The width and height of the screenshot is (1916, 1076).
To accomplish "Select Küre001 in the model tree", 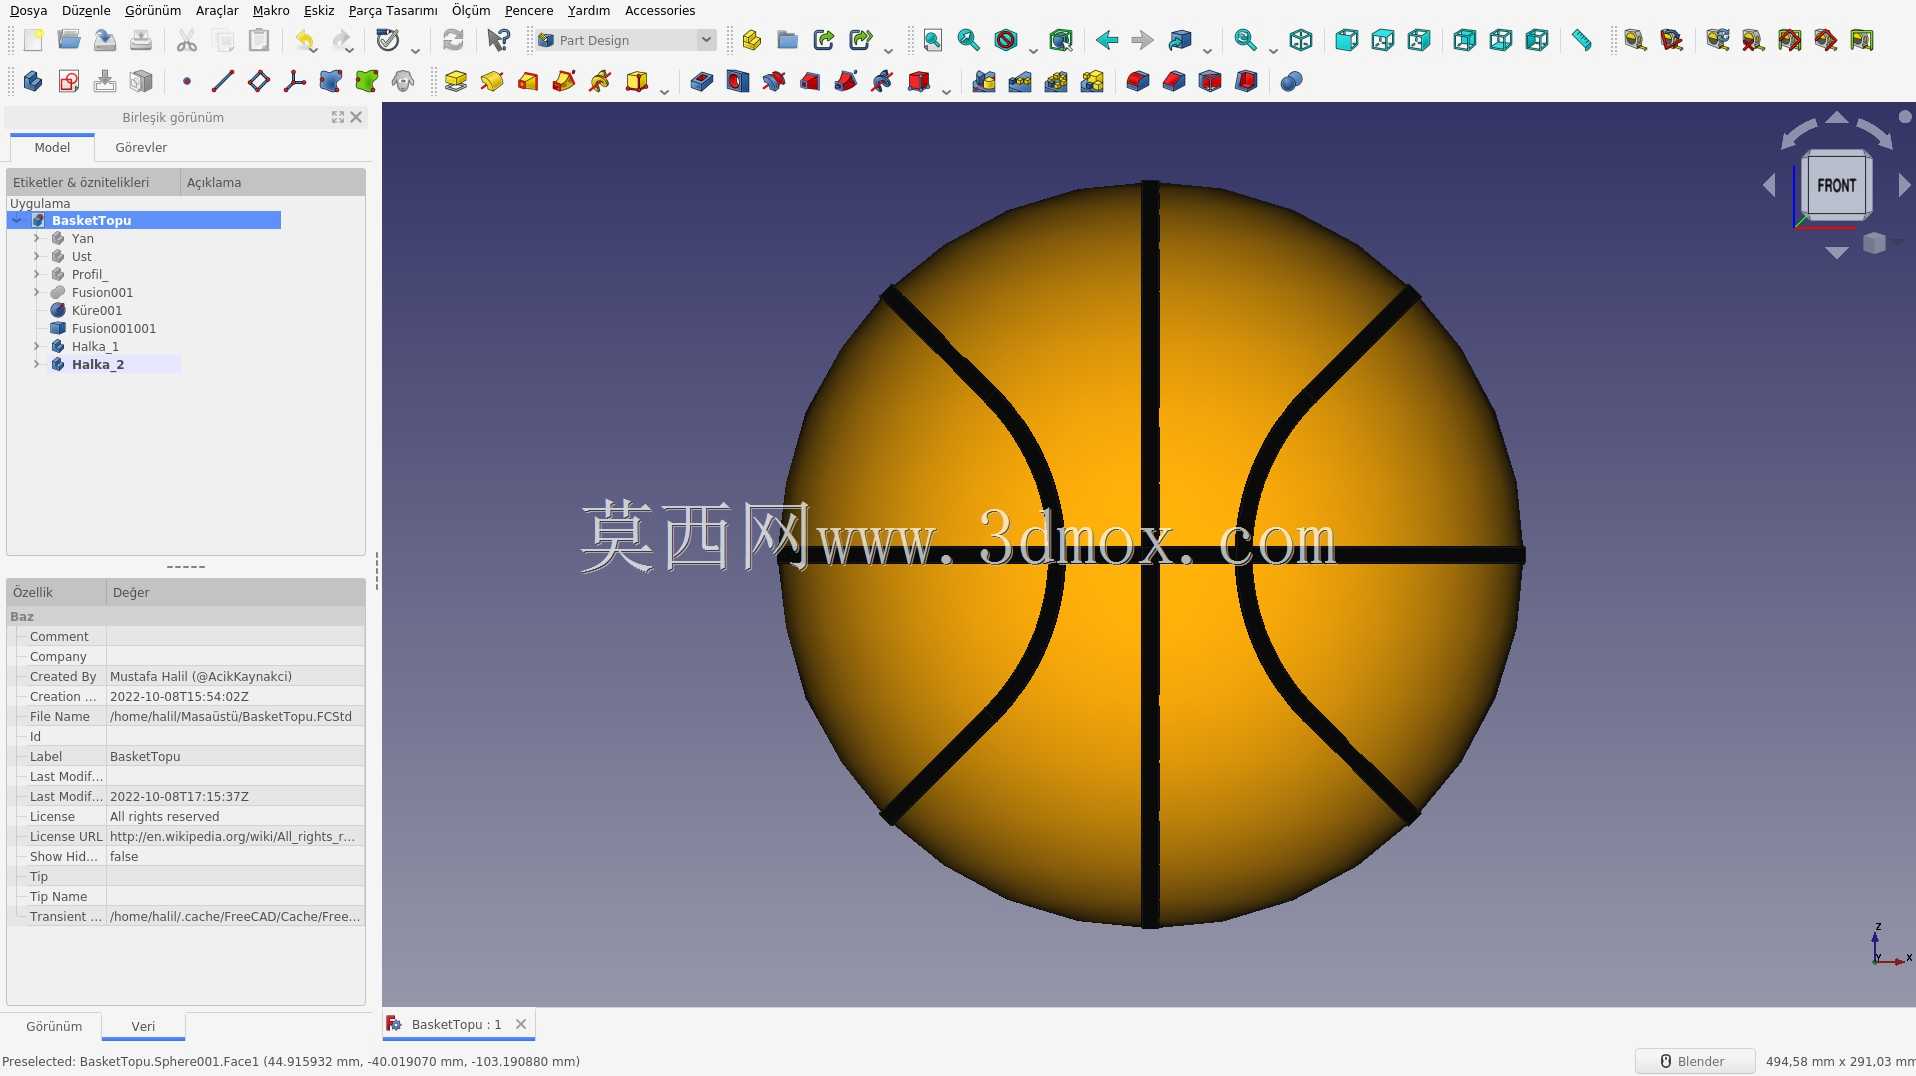I will pos(97,310).
